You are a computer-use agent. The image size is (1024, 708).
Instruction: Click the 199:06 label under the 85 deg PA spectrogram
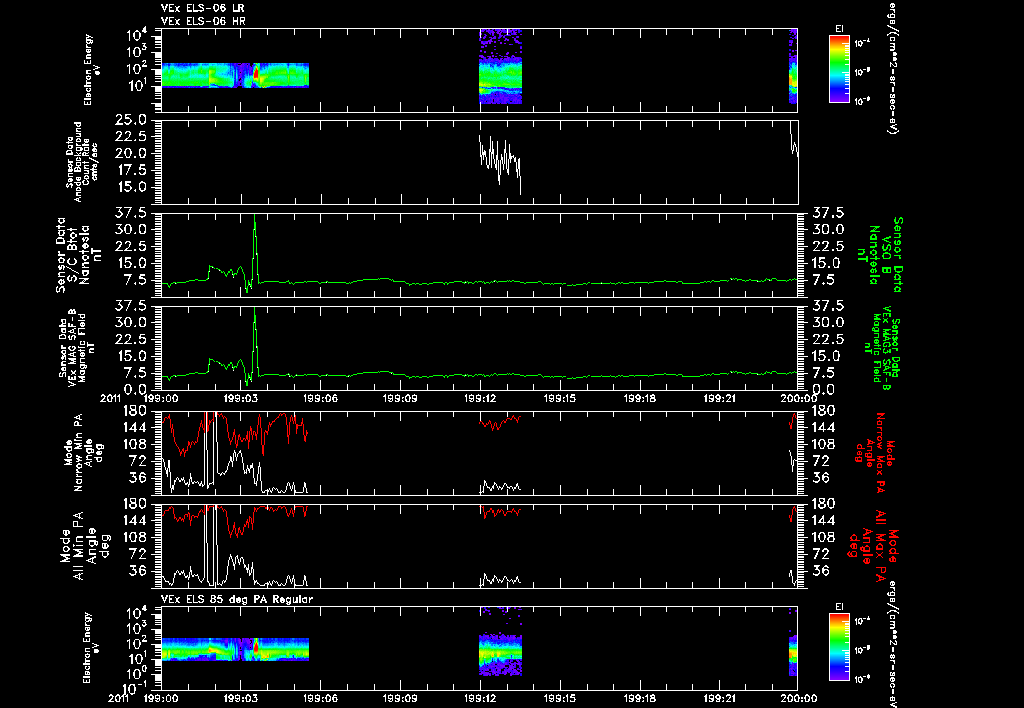(320, 698)
